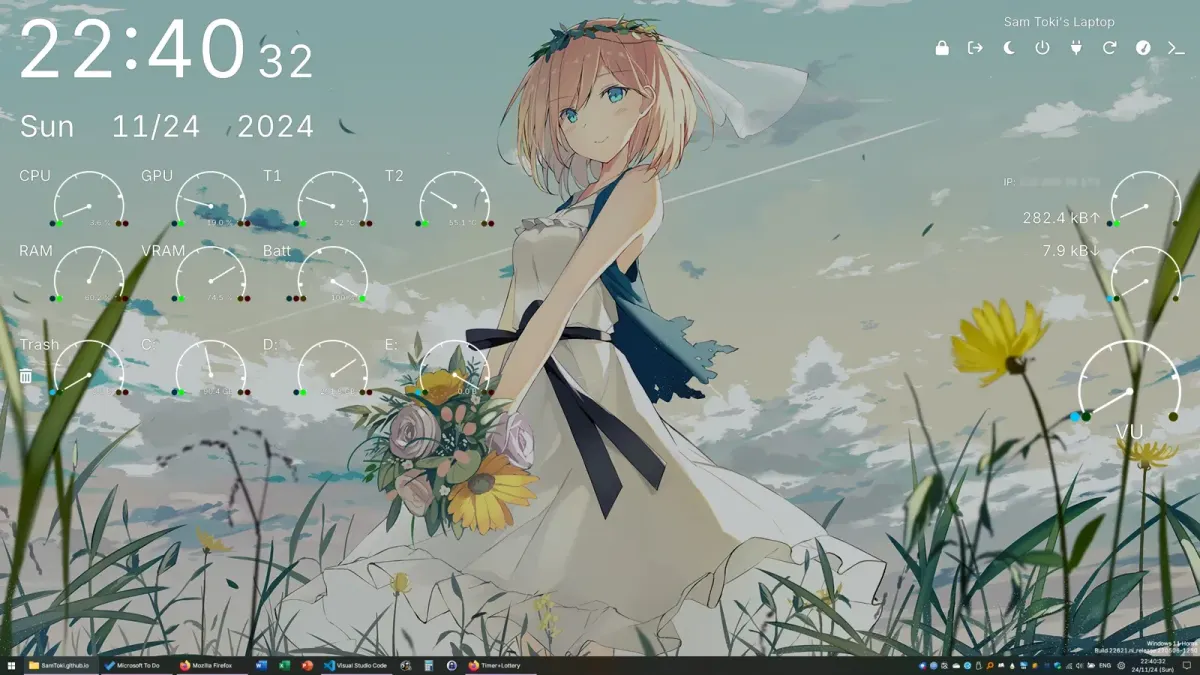
Task: Click the 22:40 desktop clock
Action: [x=133, y=50]
